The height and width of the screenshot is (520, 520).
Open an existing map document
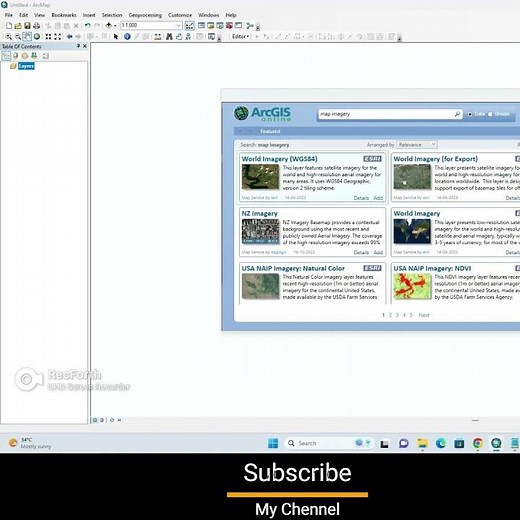18,26
